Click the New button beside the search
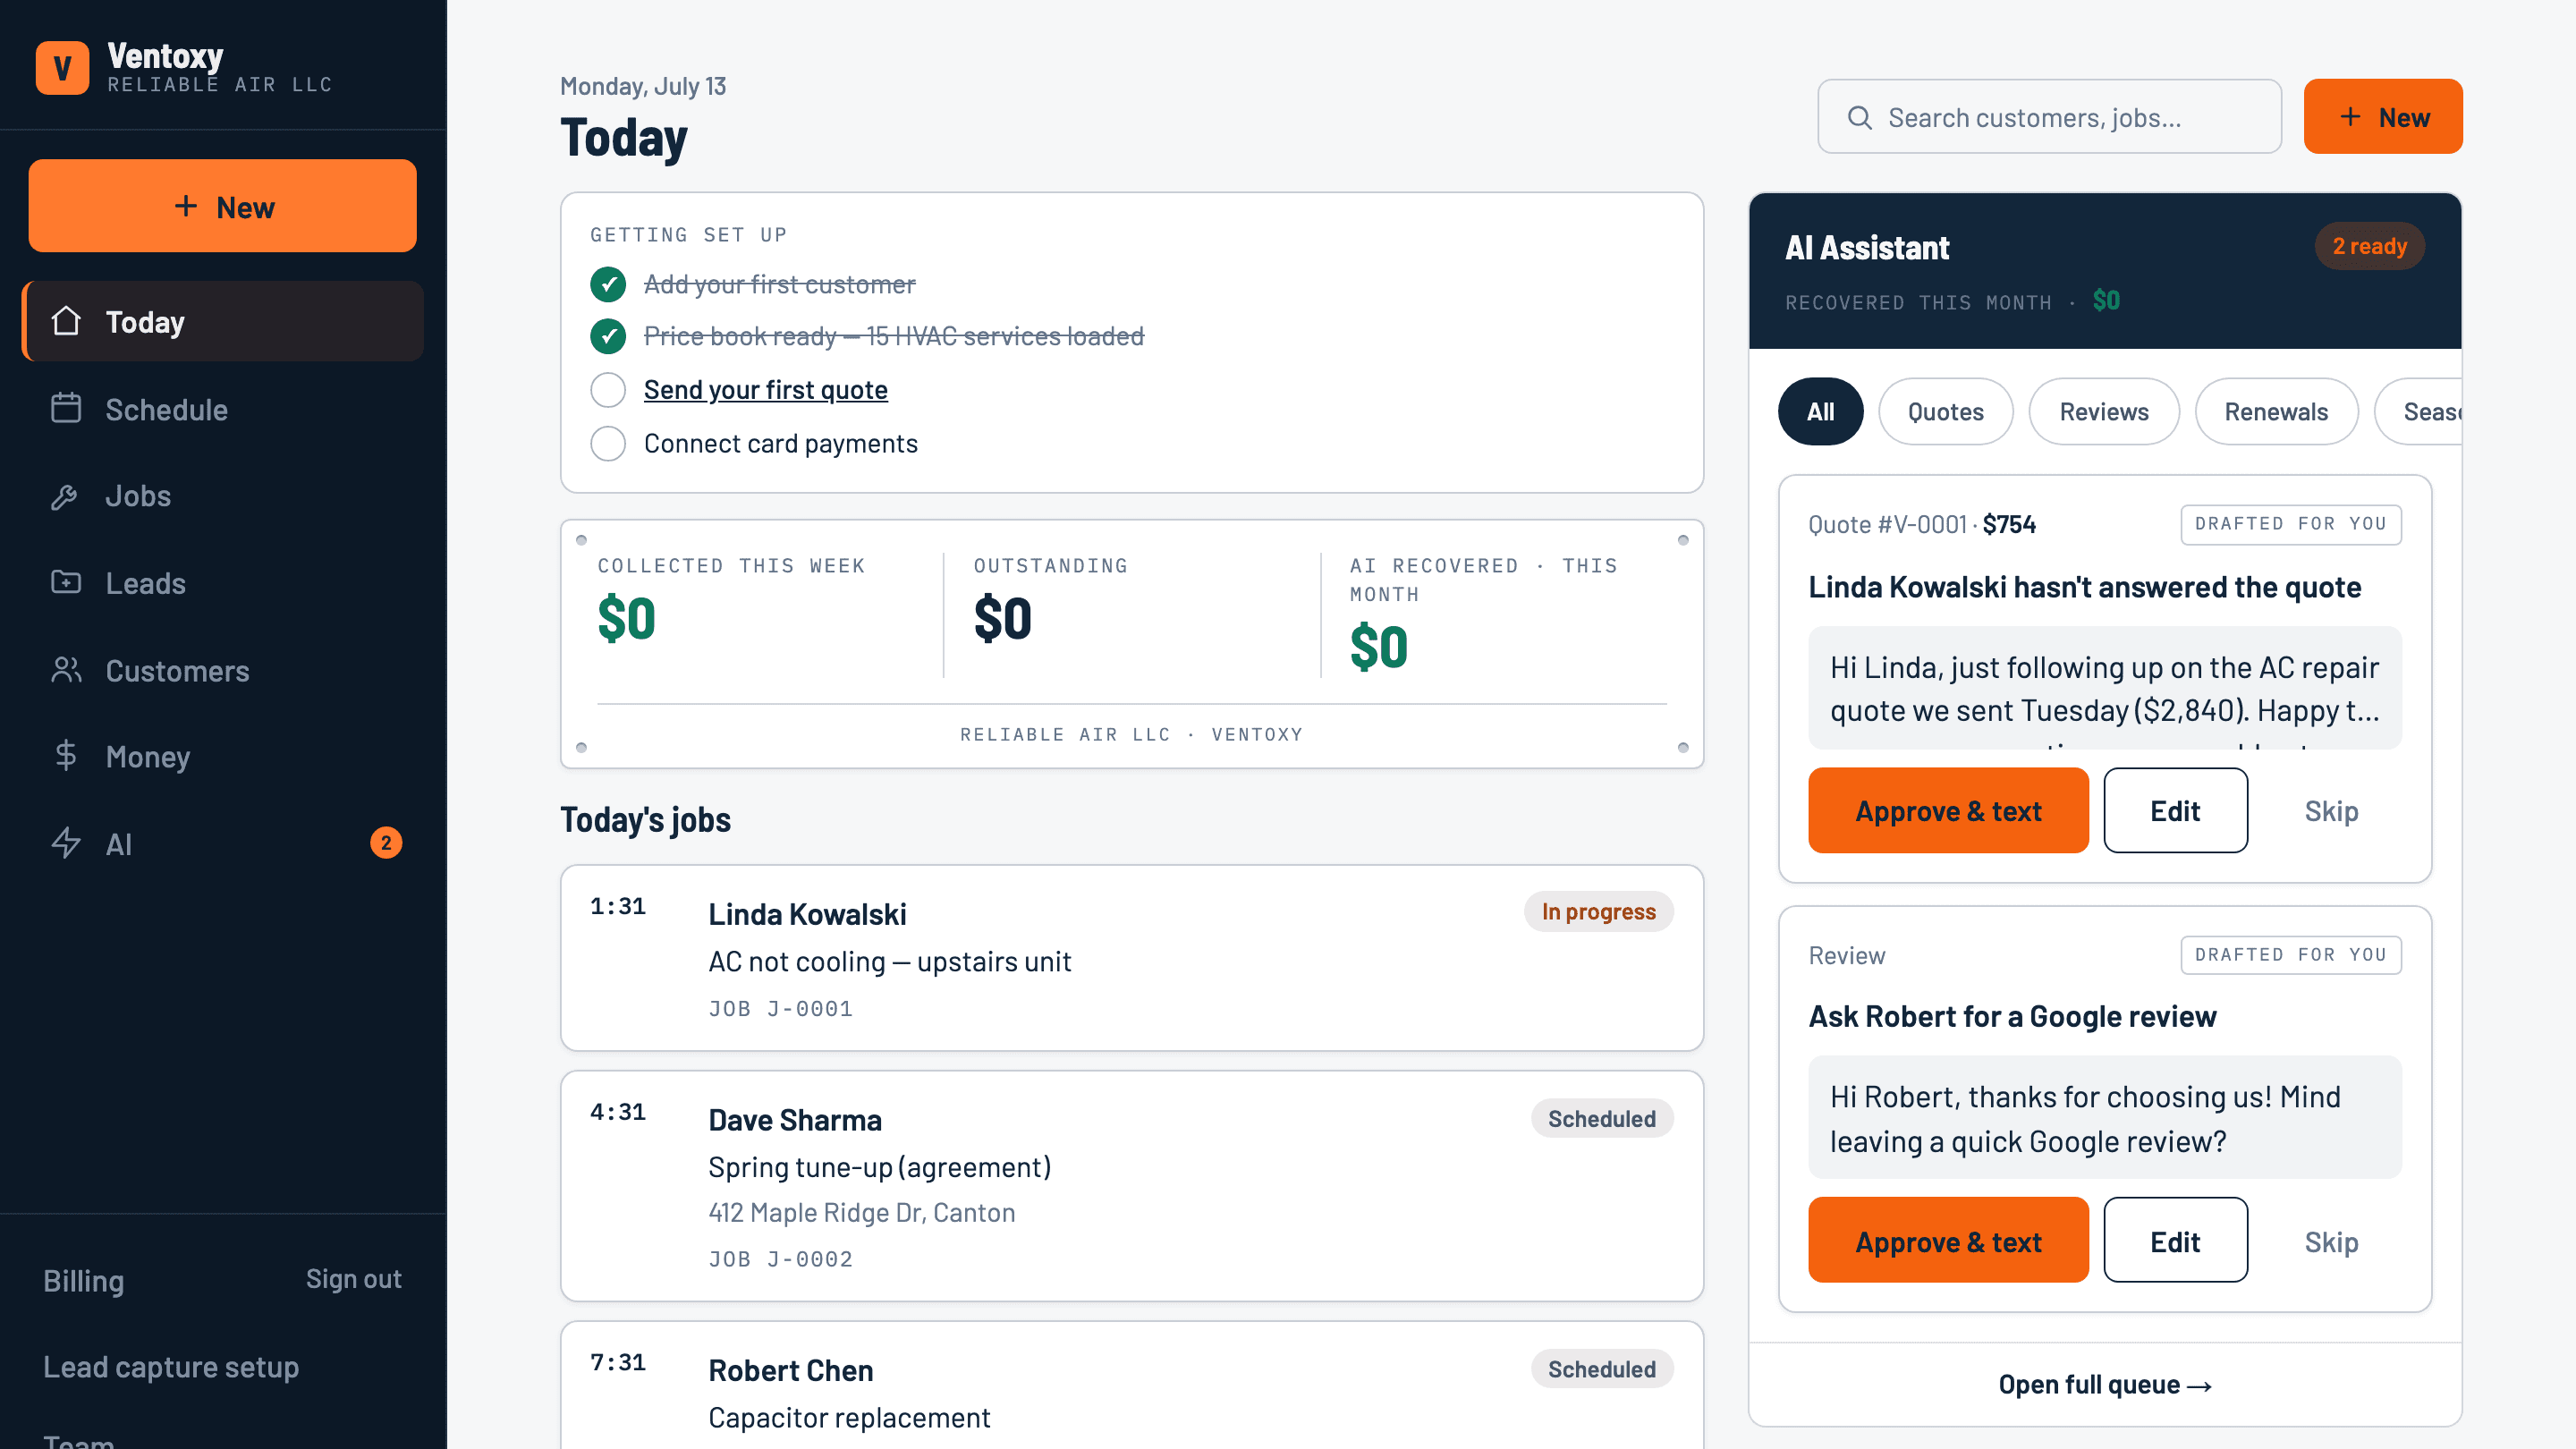The image size is (2576, 1449). (2383, 117)
